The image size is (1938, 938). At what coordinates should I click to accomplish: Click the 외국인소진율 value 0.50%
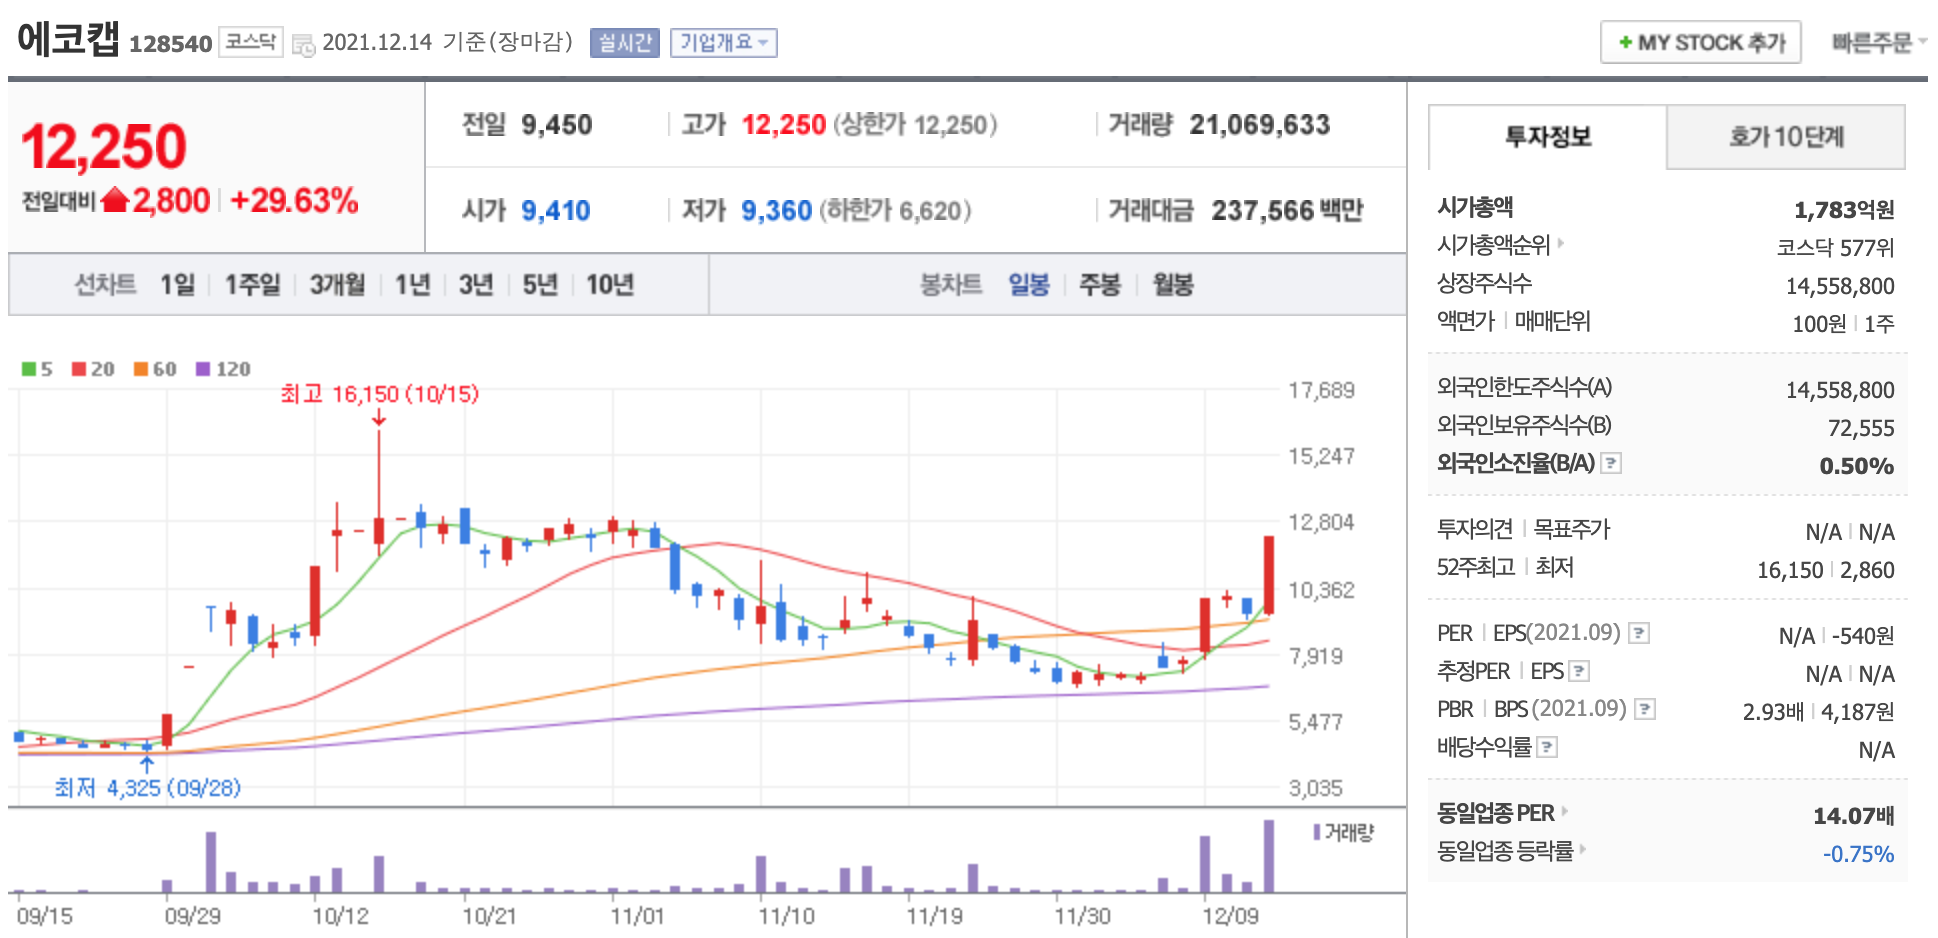[x=1857, y=466]
